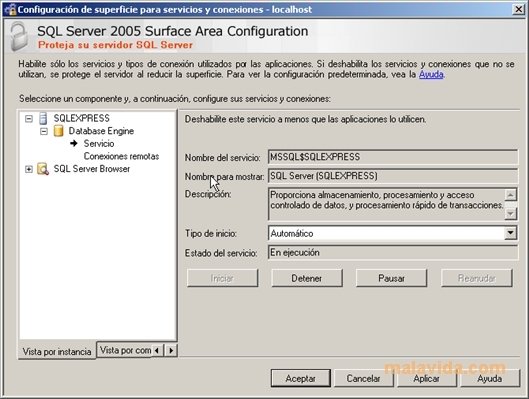Click the Aplicar button
The height and width of the screenshot is (399, 529).
[426, 378]
